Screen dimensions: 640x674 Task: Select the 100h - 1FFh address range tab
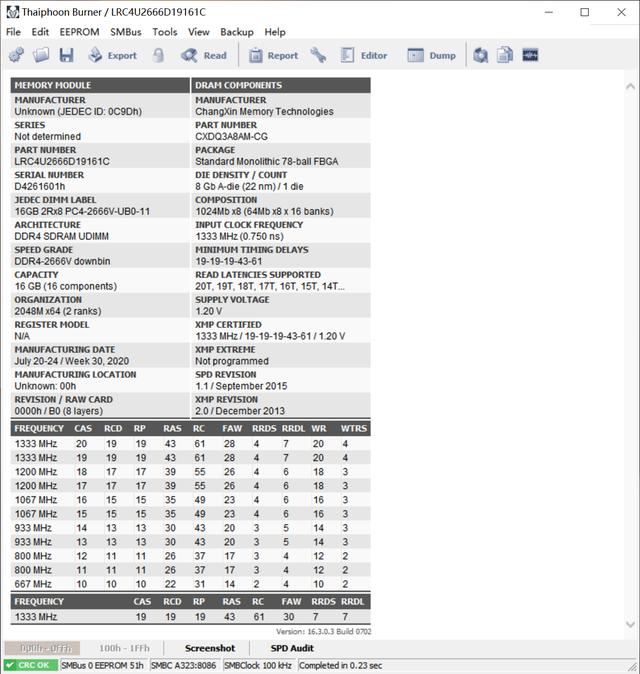click(126, 648)
